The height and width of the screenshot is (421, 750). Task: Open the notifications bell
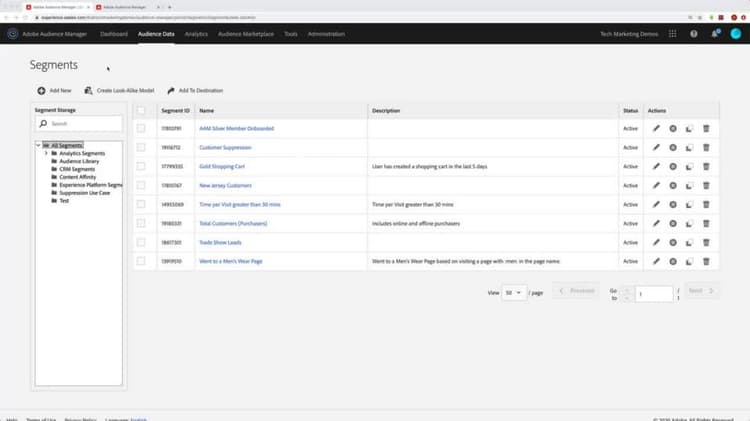coord(715,33)
